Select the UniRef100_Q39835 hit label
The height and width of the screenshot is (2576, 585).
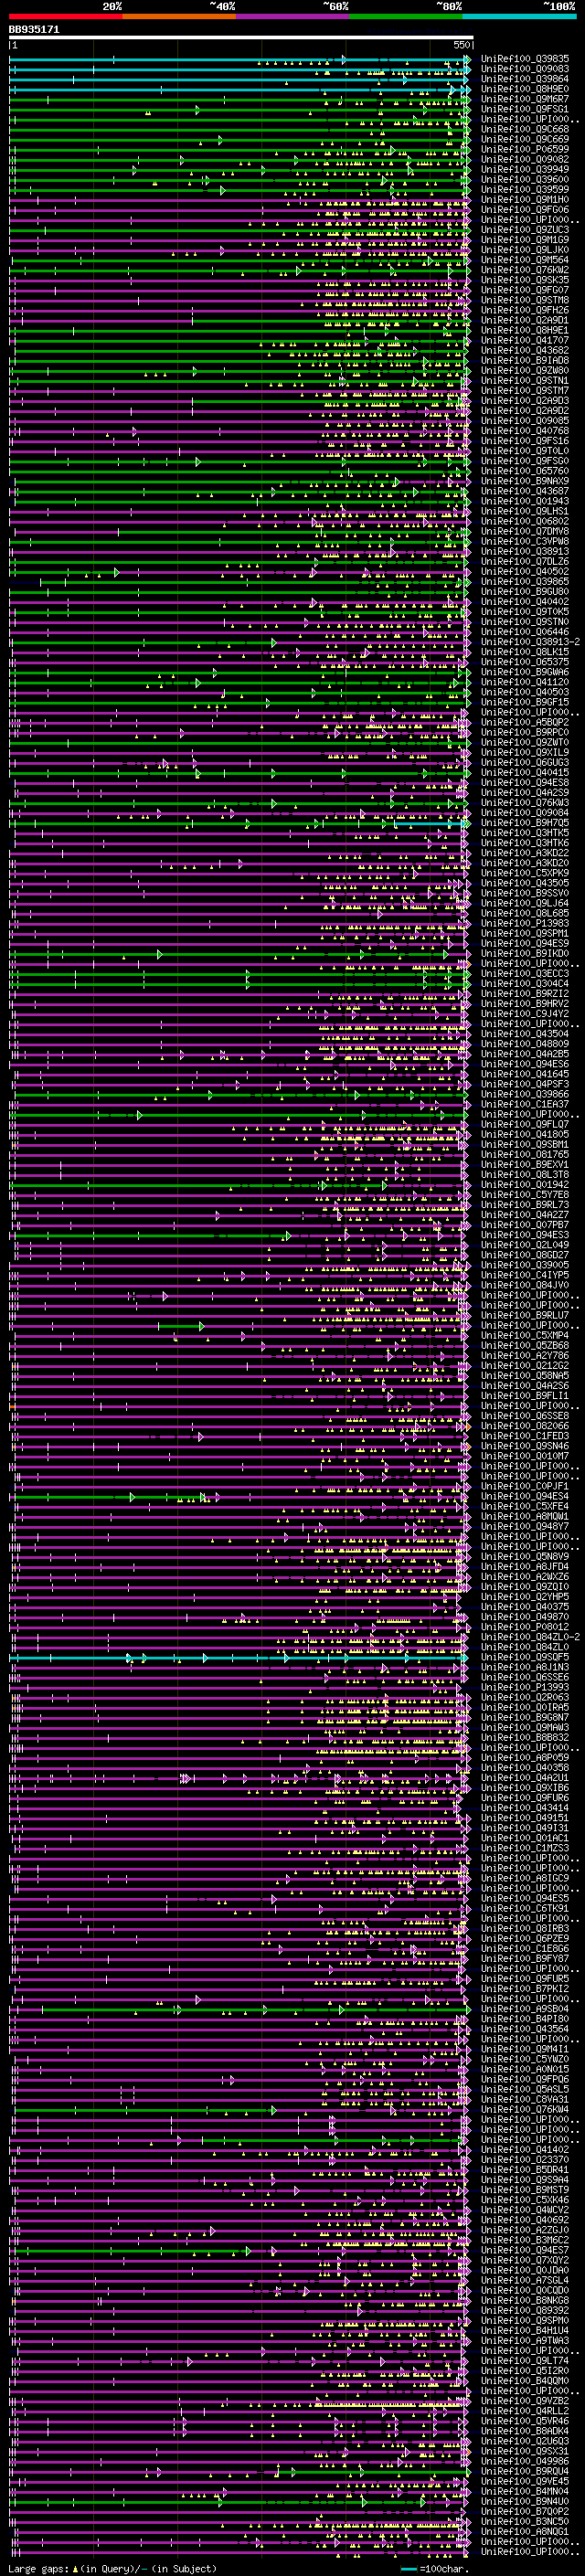pos(525,59)
